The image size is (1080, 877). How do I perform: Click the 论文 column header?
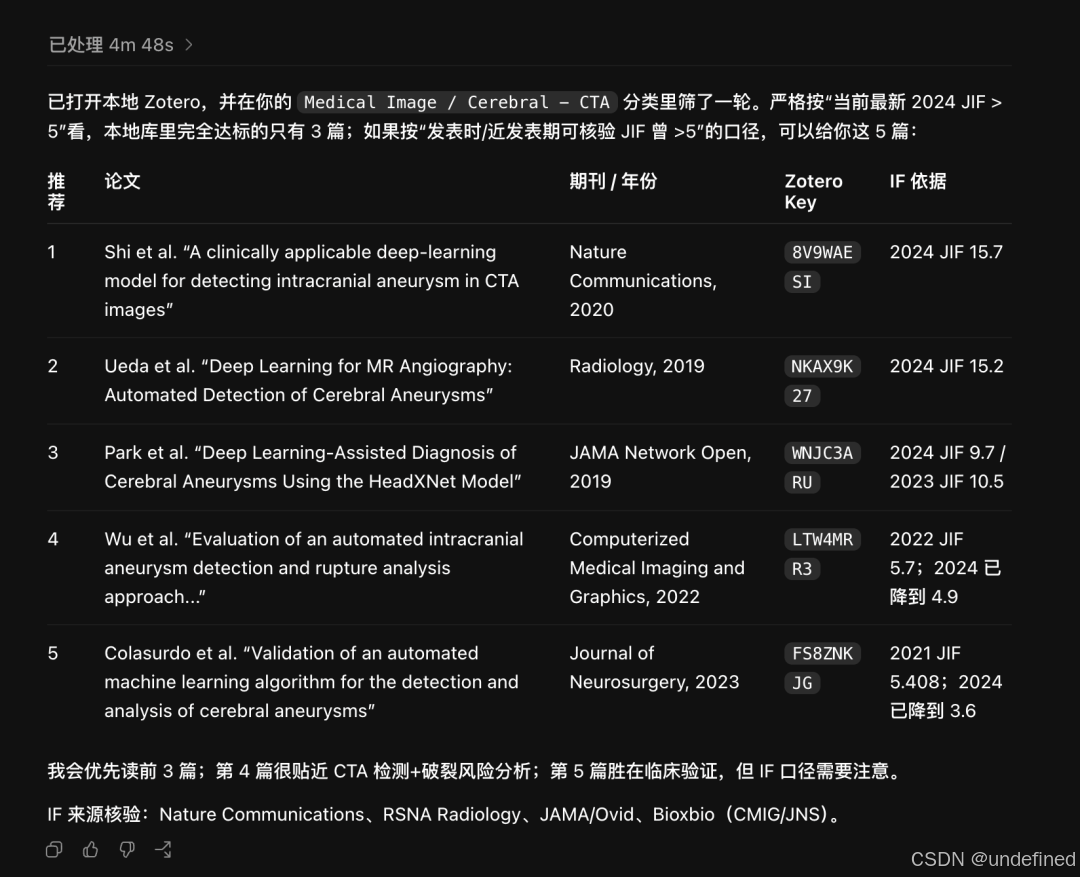[123, 181]
